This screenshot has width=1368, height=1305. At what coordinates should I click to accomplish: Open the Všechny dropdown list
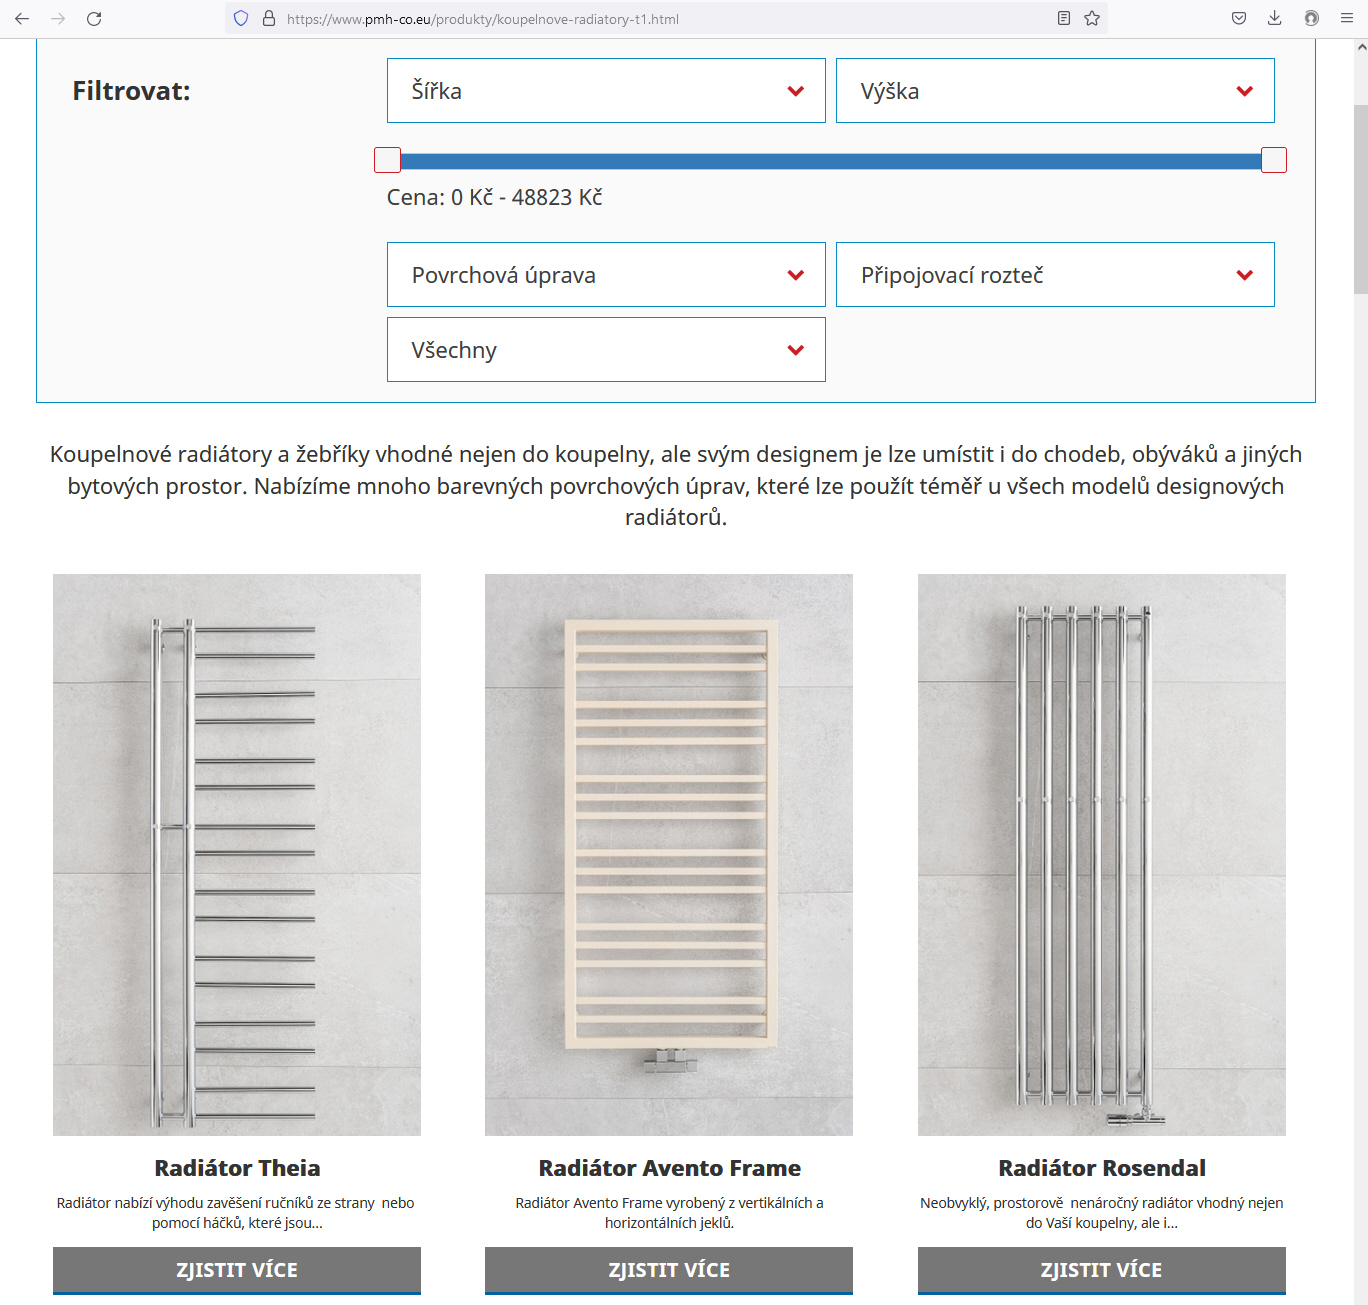coord(606,350)
